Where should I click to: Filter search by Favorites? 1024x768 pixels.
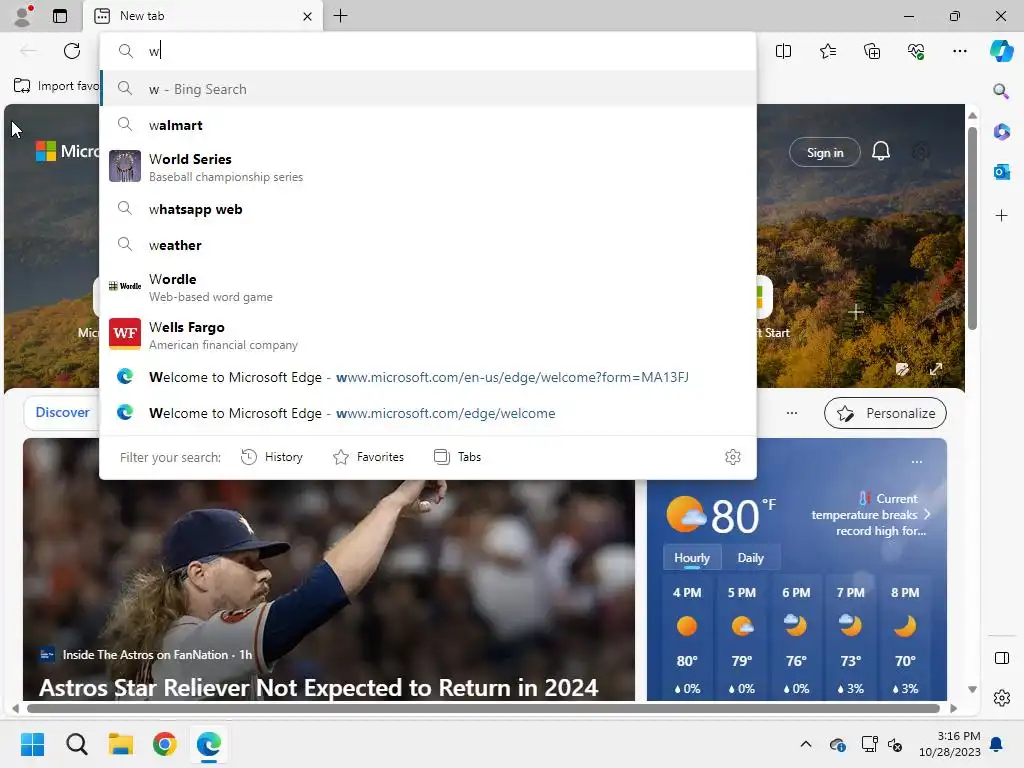tap(368, 456)
